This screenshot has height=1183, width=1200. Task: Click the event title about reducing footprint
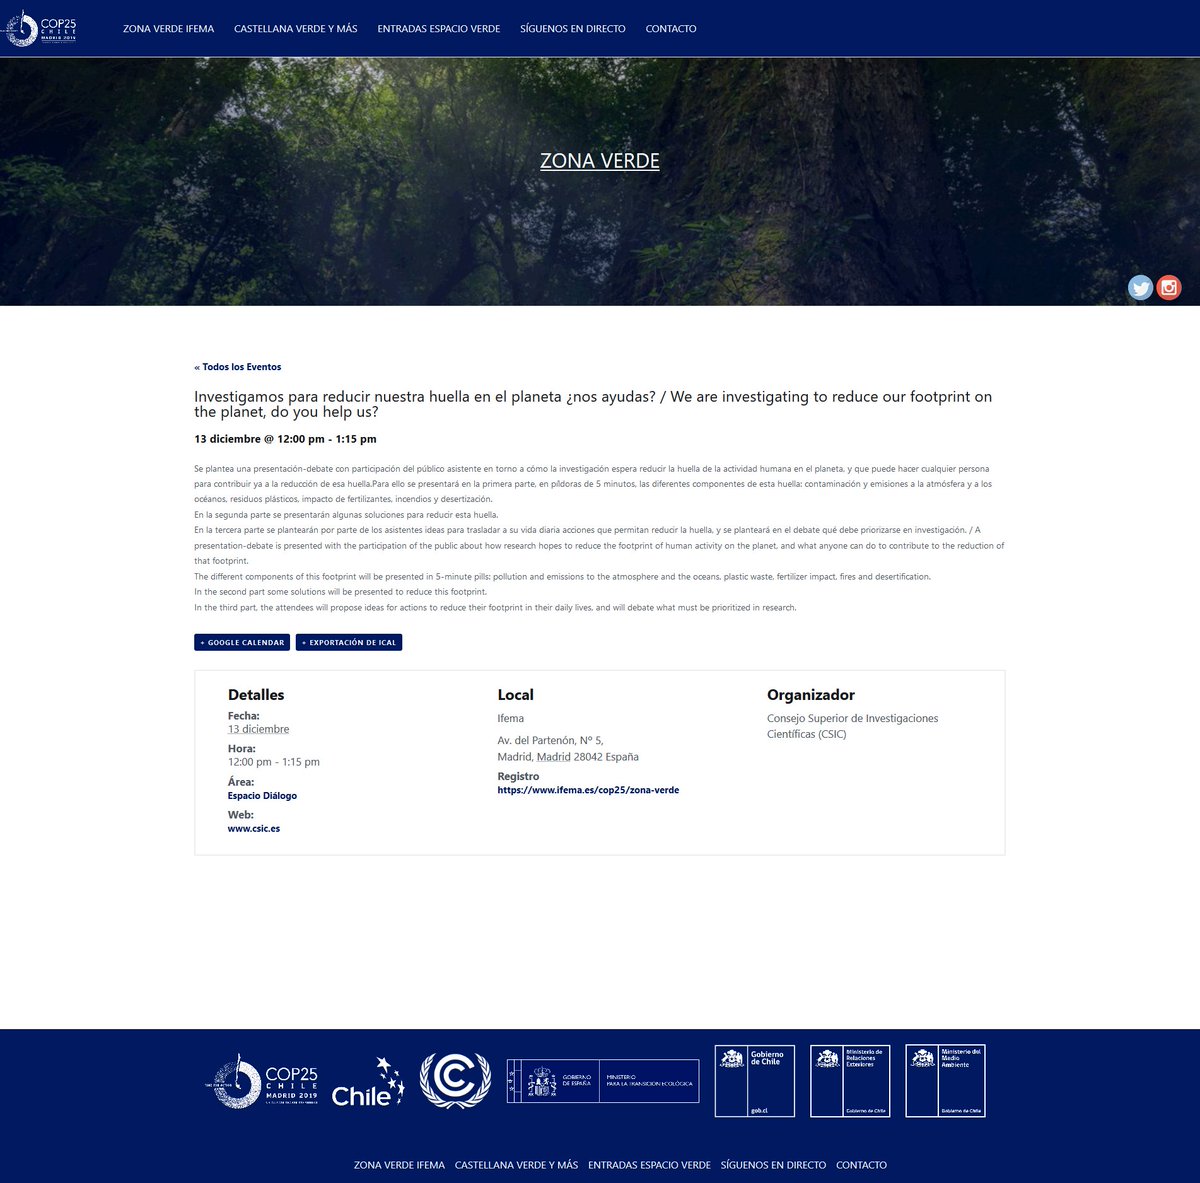point(593,404)
